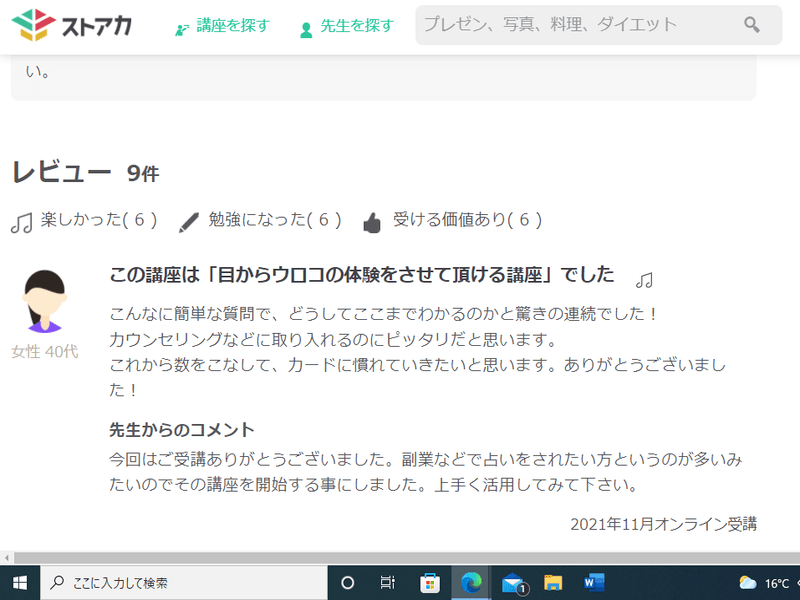Open Microsoft Edge from the taskbar

(x=470, y=582)
